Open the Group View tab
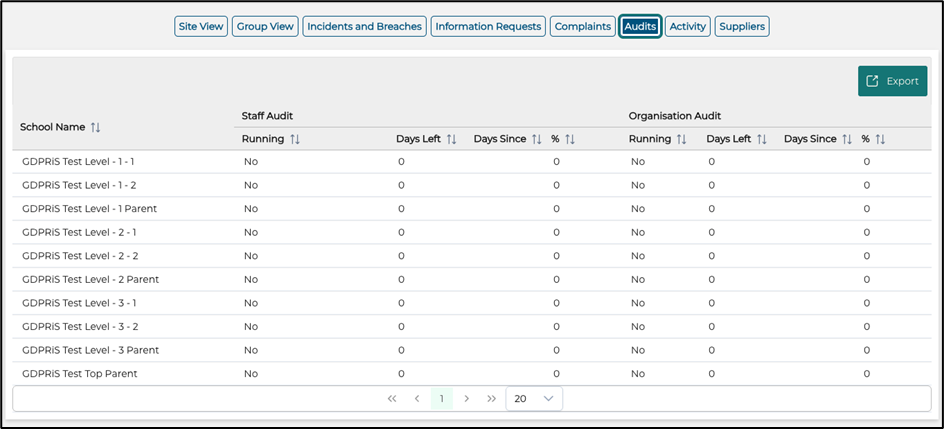944x429 pixels. 265,26
